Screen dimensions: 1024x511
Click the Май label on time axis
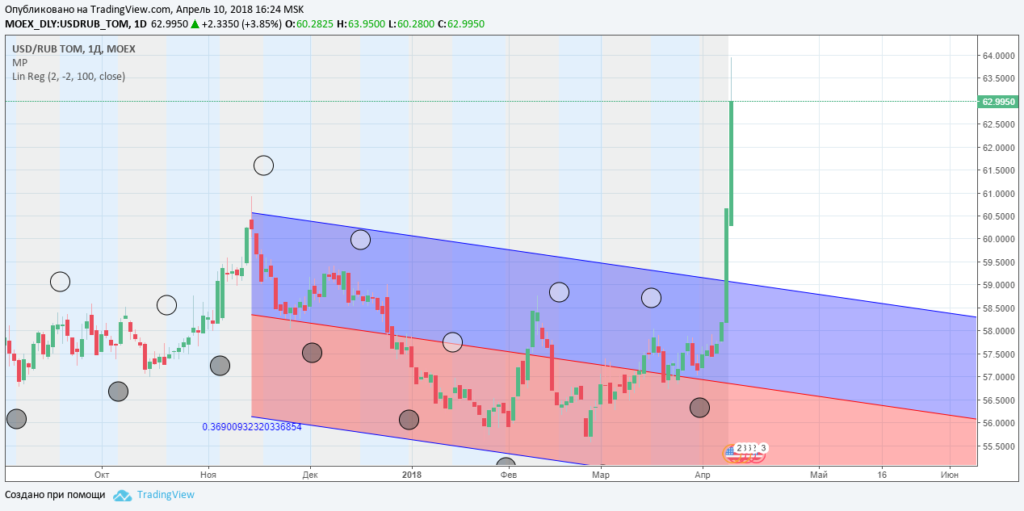click(x=818, y=475)
